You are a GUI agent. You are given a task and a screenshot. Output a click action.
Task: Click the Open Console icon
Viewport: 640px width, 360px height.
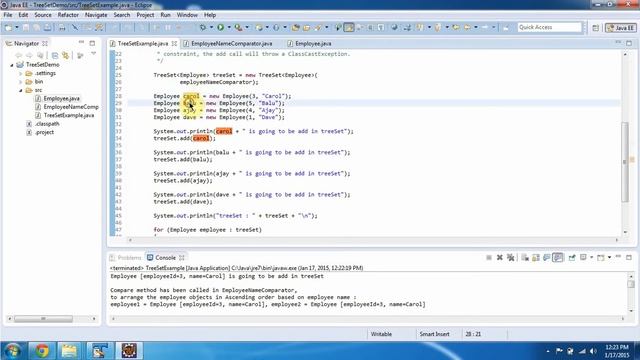point(600,258)
